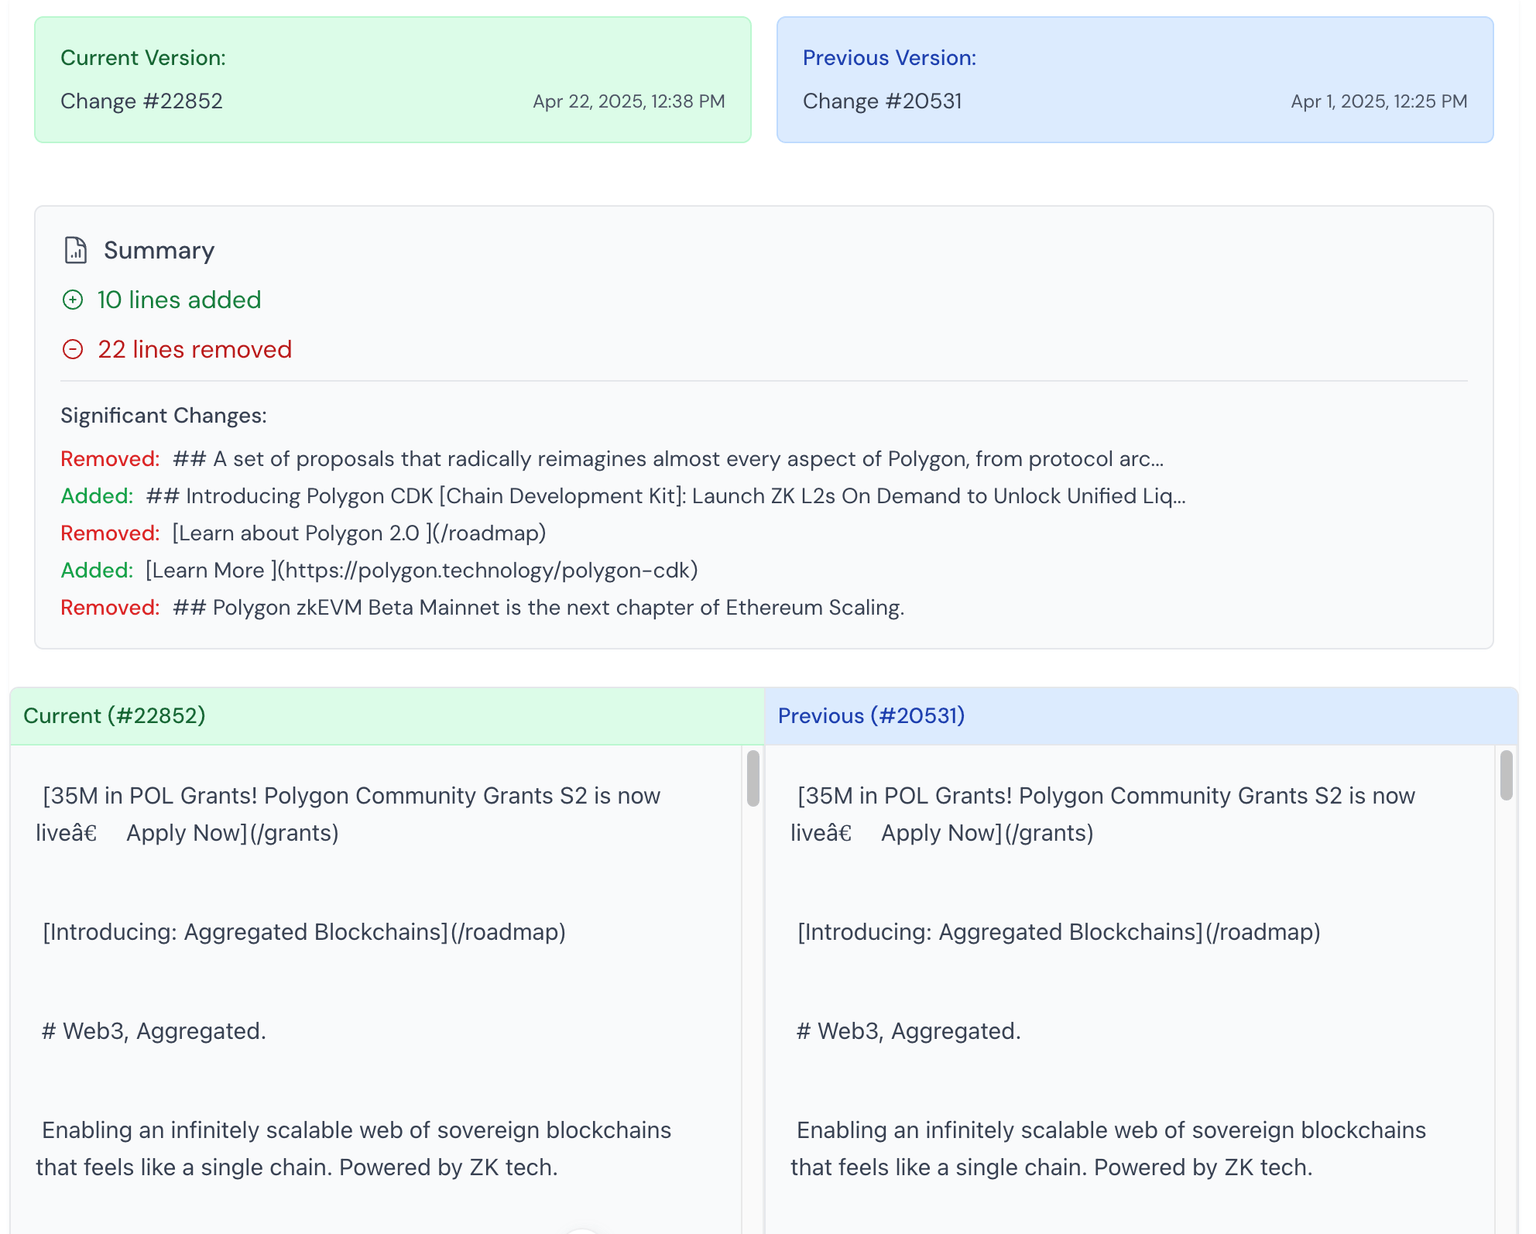Click removed line Polygon zkEVM Beta Mainnet

482,607
